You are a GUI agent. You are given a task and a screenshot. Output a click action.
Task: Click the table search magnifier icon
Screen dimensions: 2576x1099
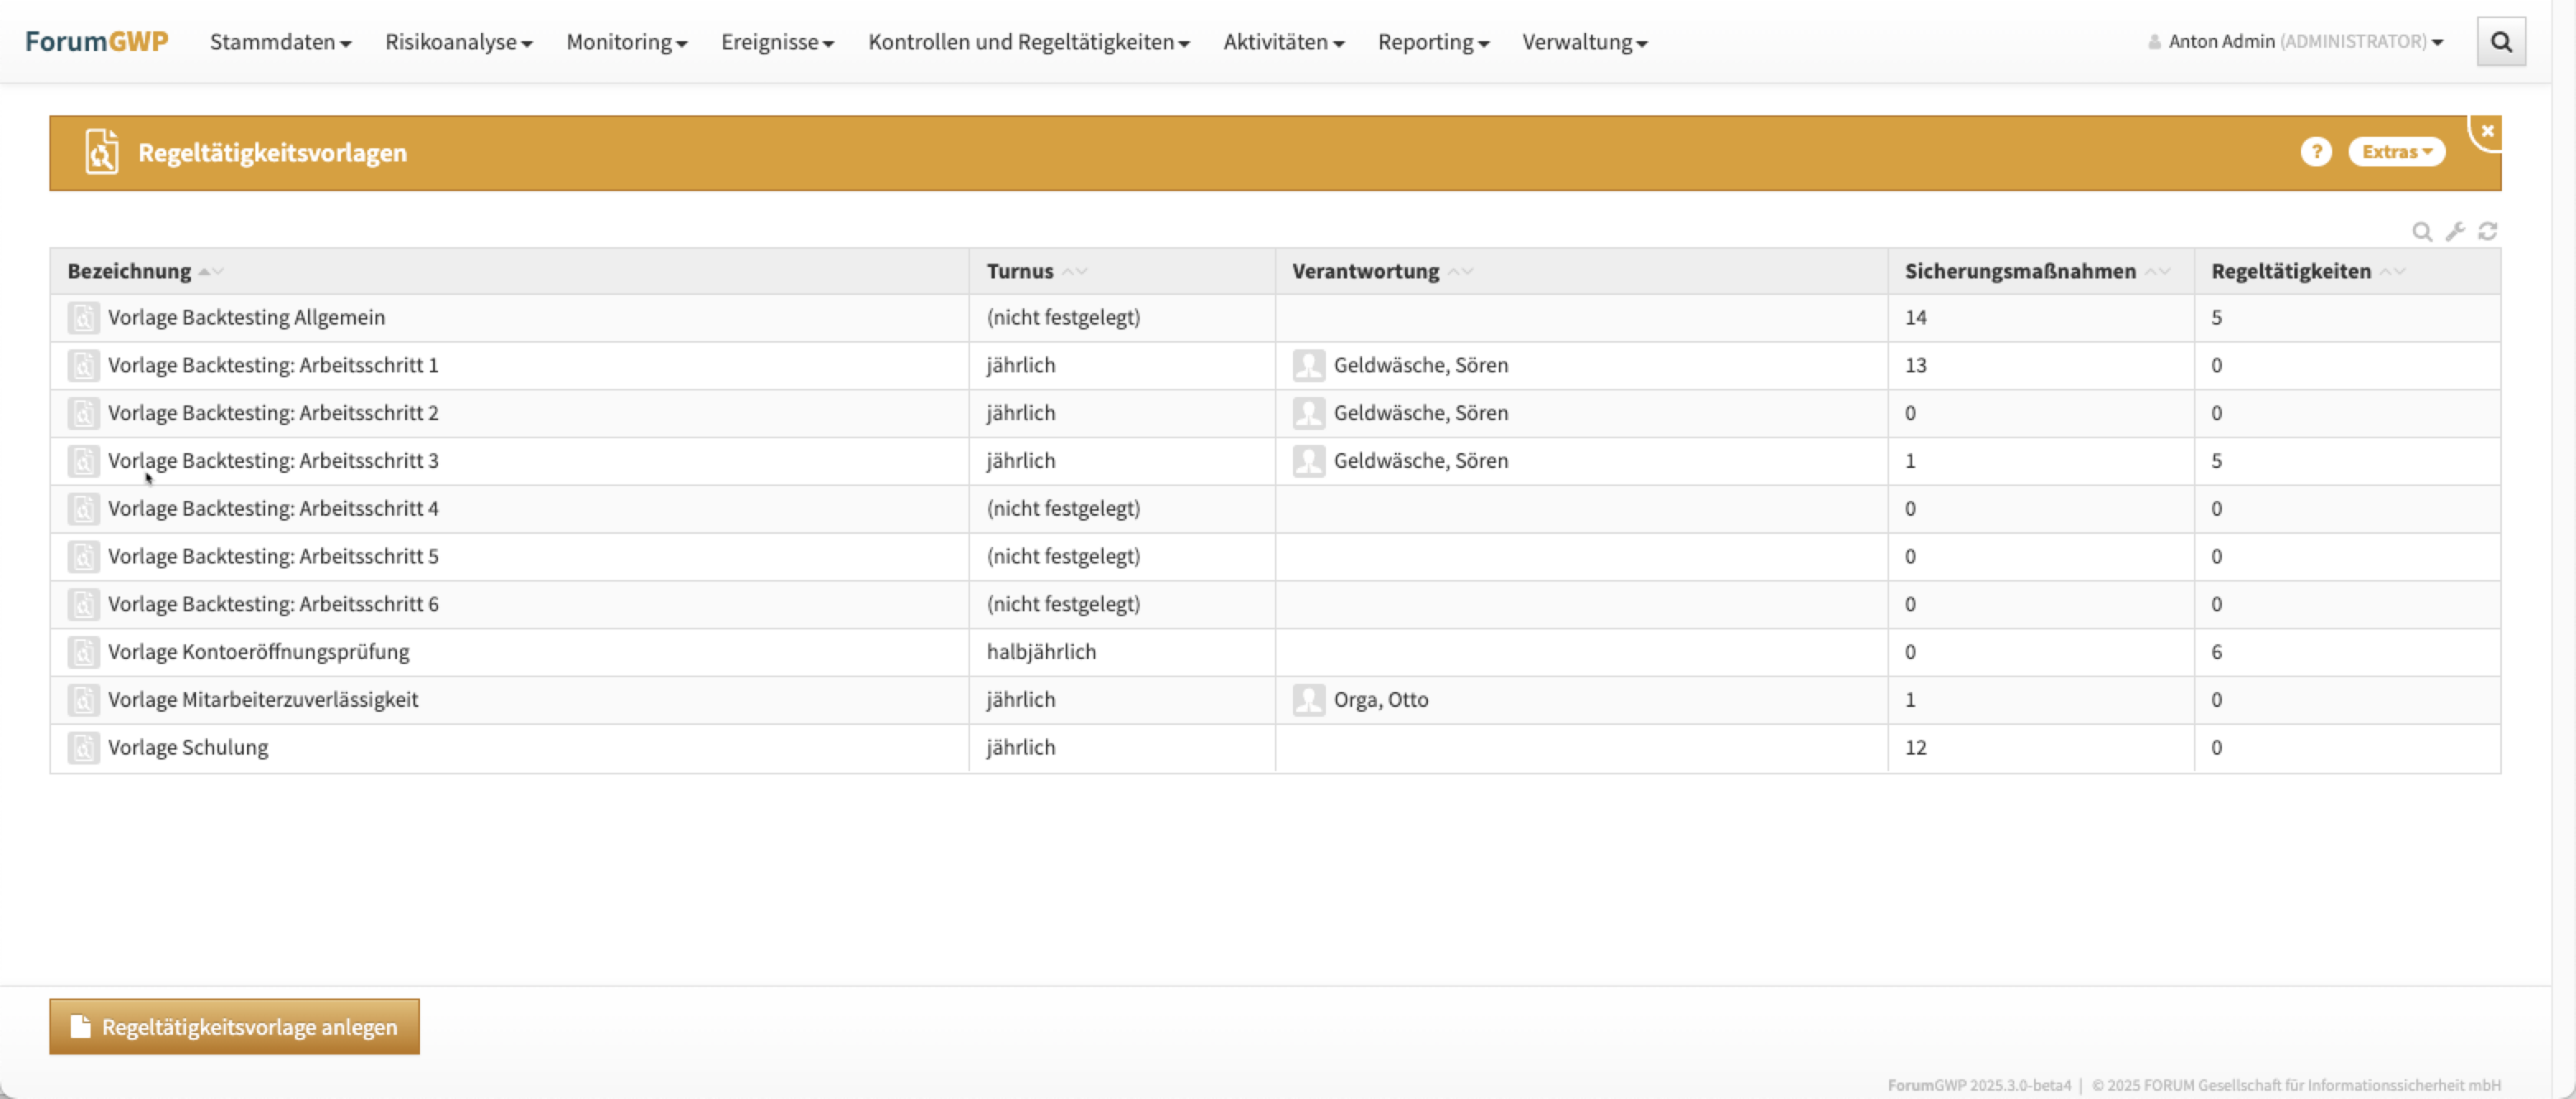[x=2421, y=232]
